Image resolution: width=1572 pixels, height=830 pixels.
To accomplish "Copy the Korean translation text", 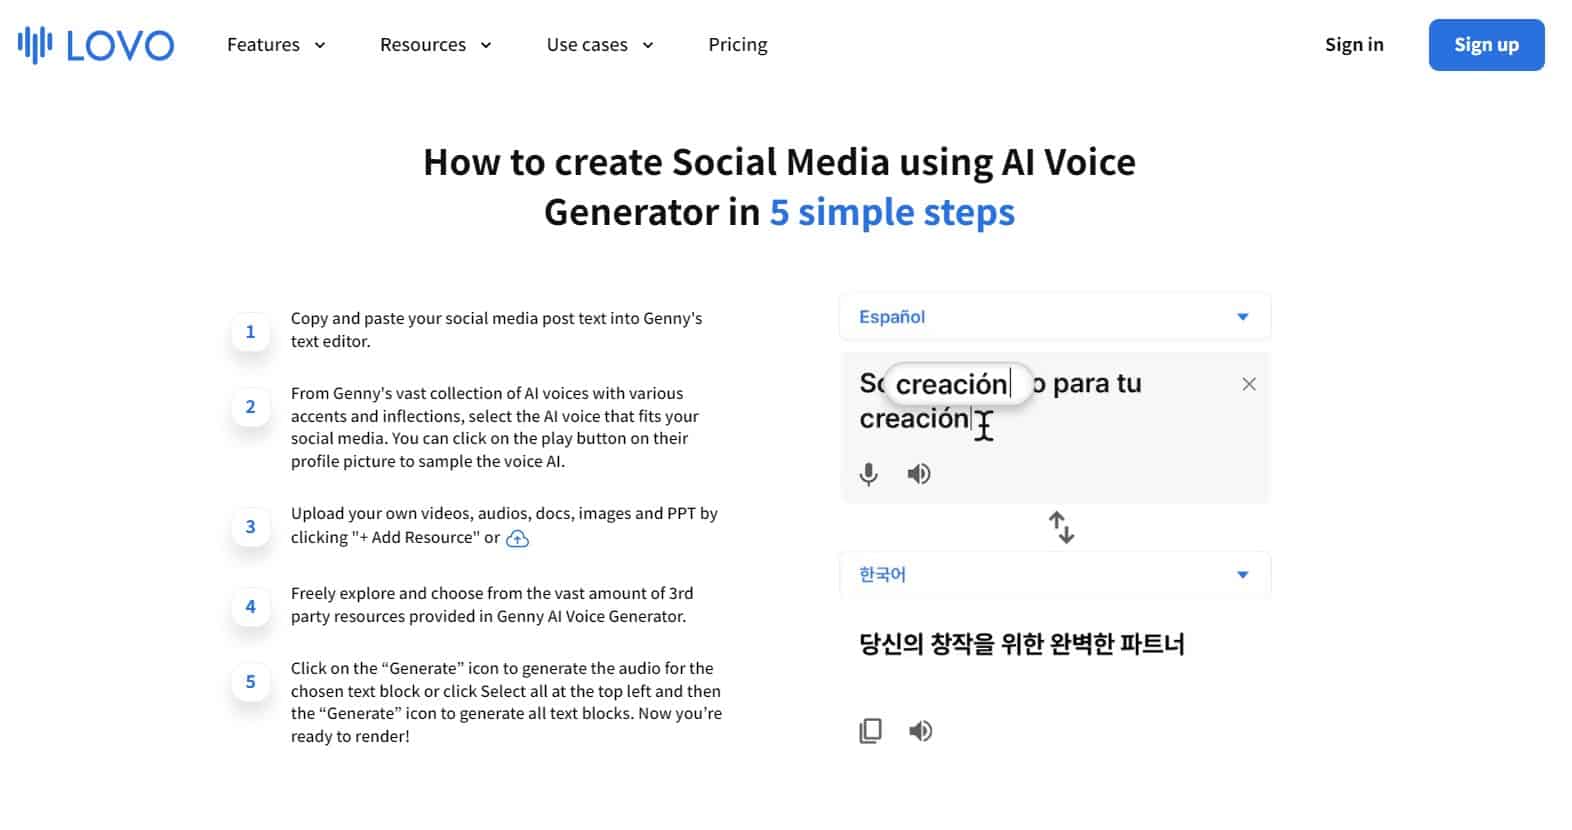I will pos(871,731).
